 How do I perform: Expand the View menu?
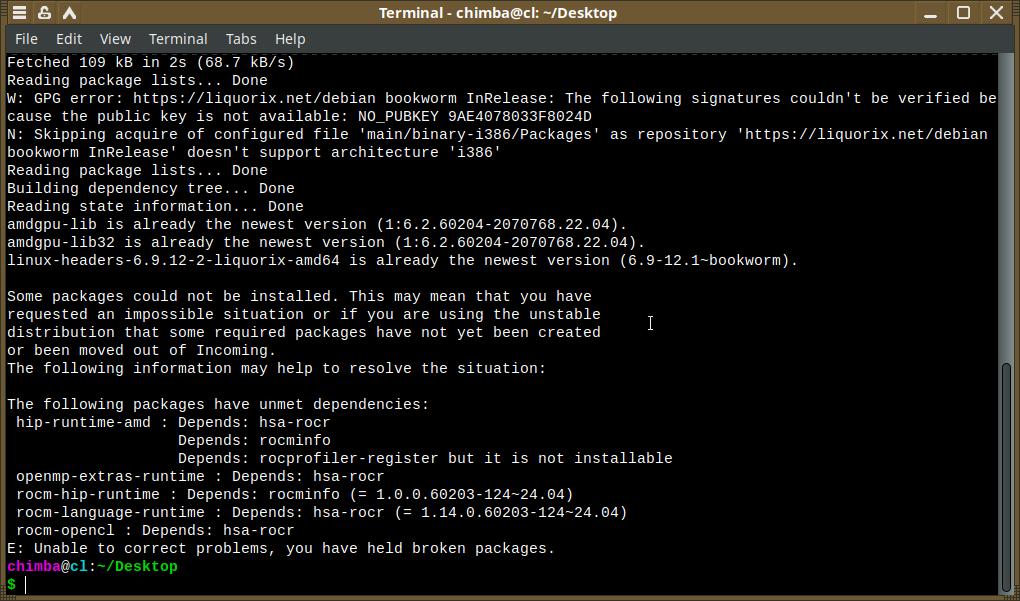pos(115,39)
